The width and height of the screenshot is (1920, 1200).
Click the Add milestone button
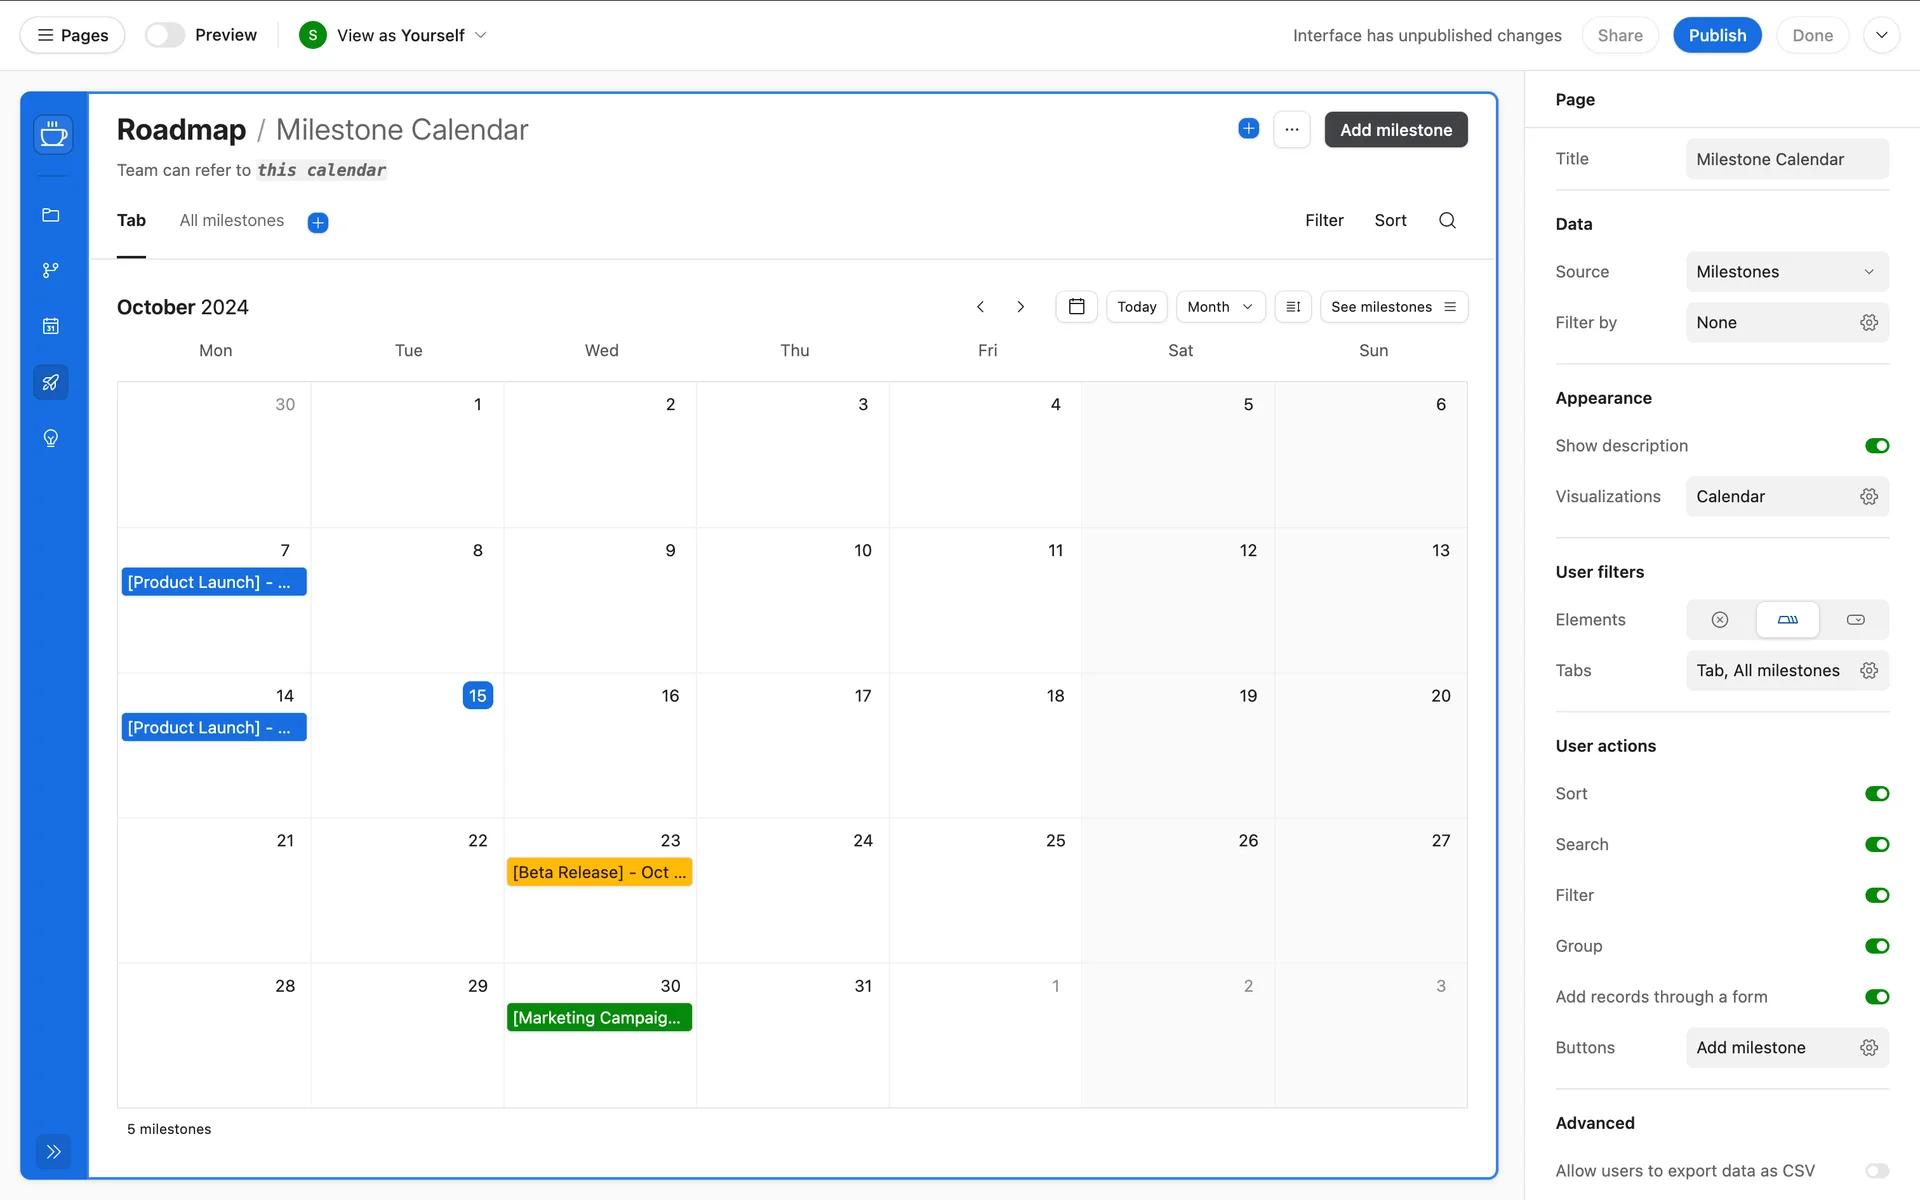tap(1395, 130)
